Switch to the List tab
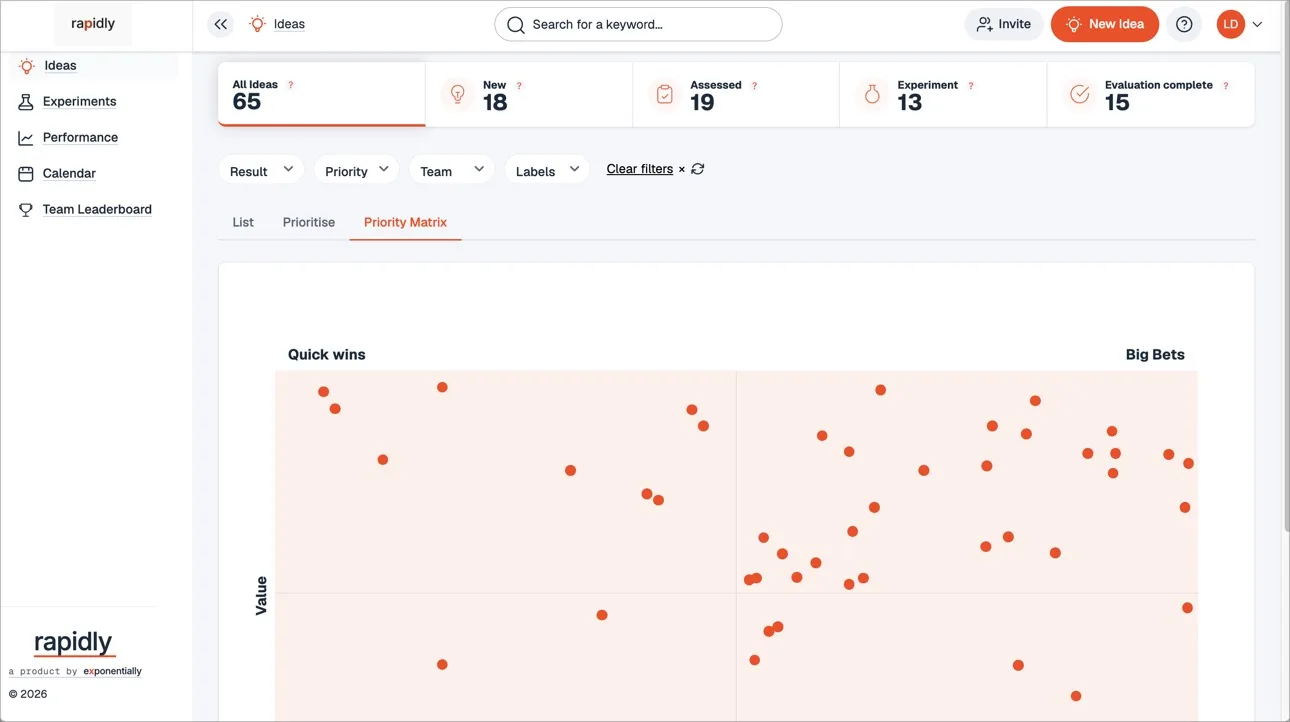 [x=243, y=222]
